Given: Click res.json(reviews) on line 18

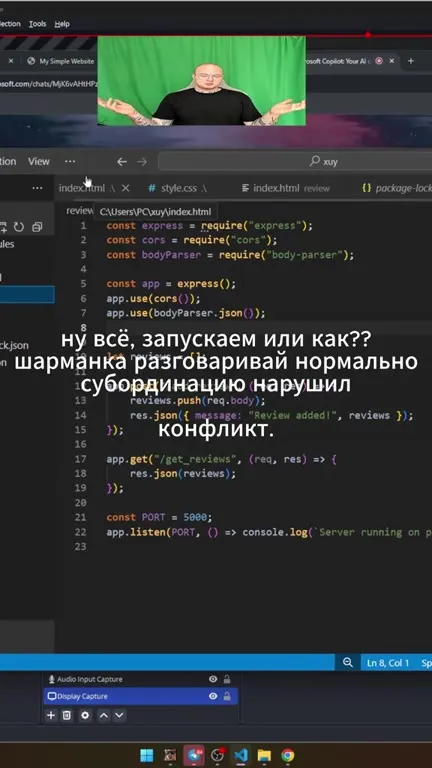Looking at the screenshot, I should (183, 474).
